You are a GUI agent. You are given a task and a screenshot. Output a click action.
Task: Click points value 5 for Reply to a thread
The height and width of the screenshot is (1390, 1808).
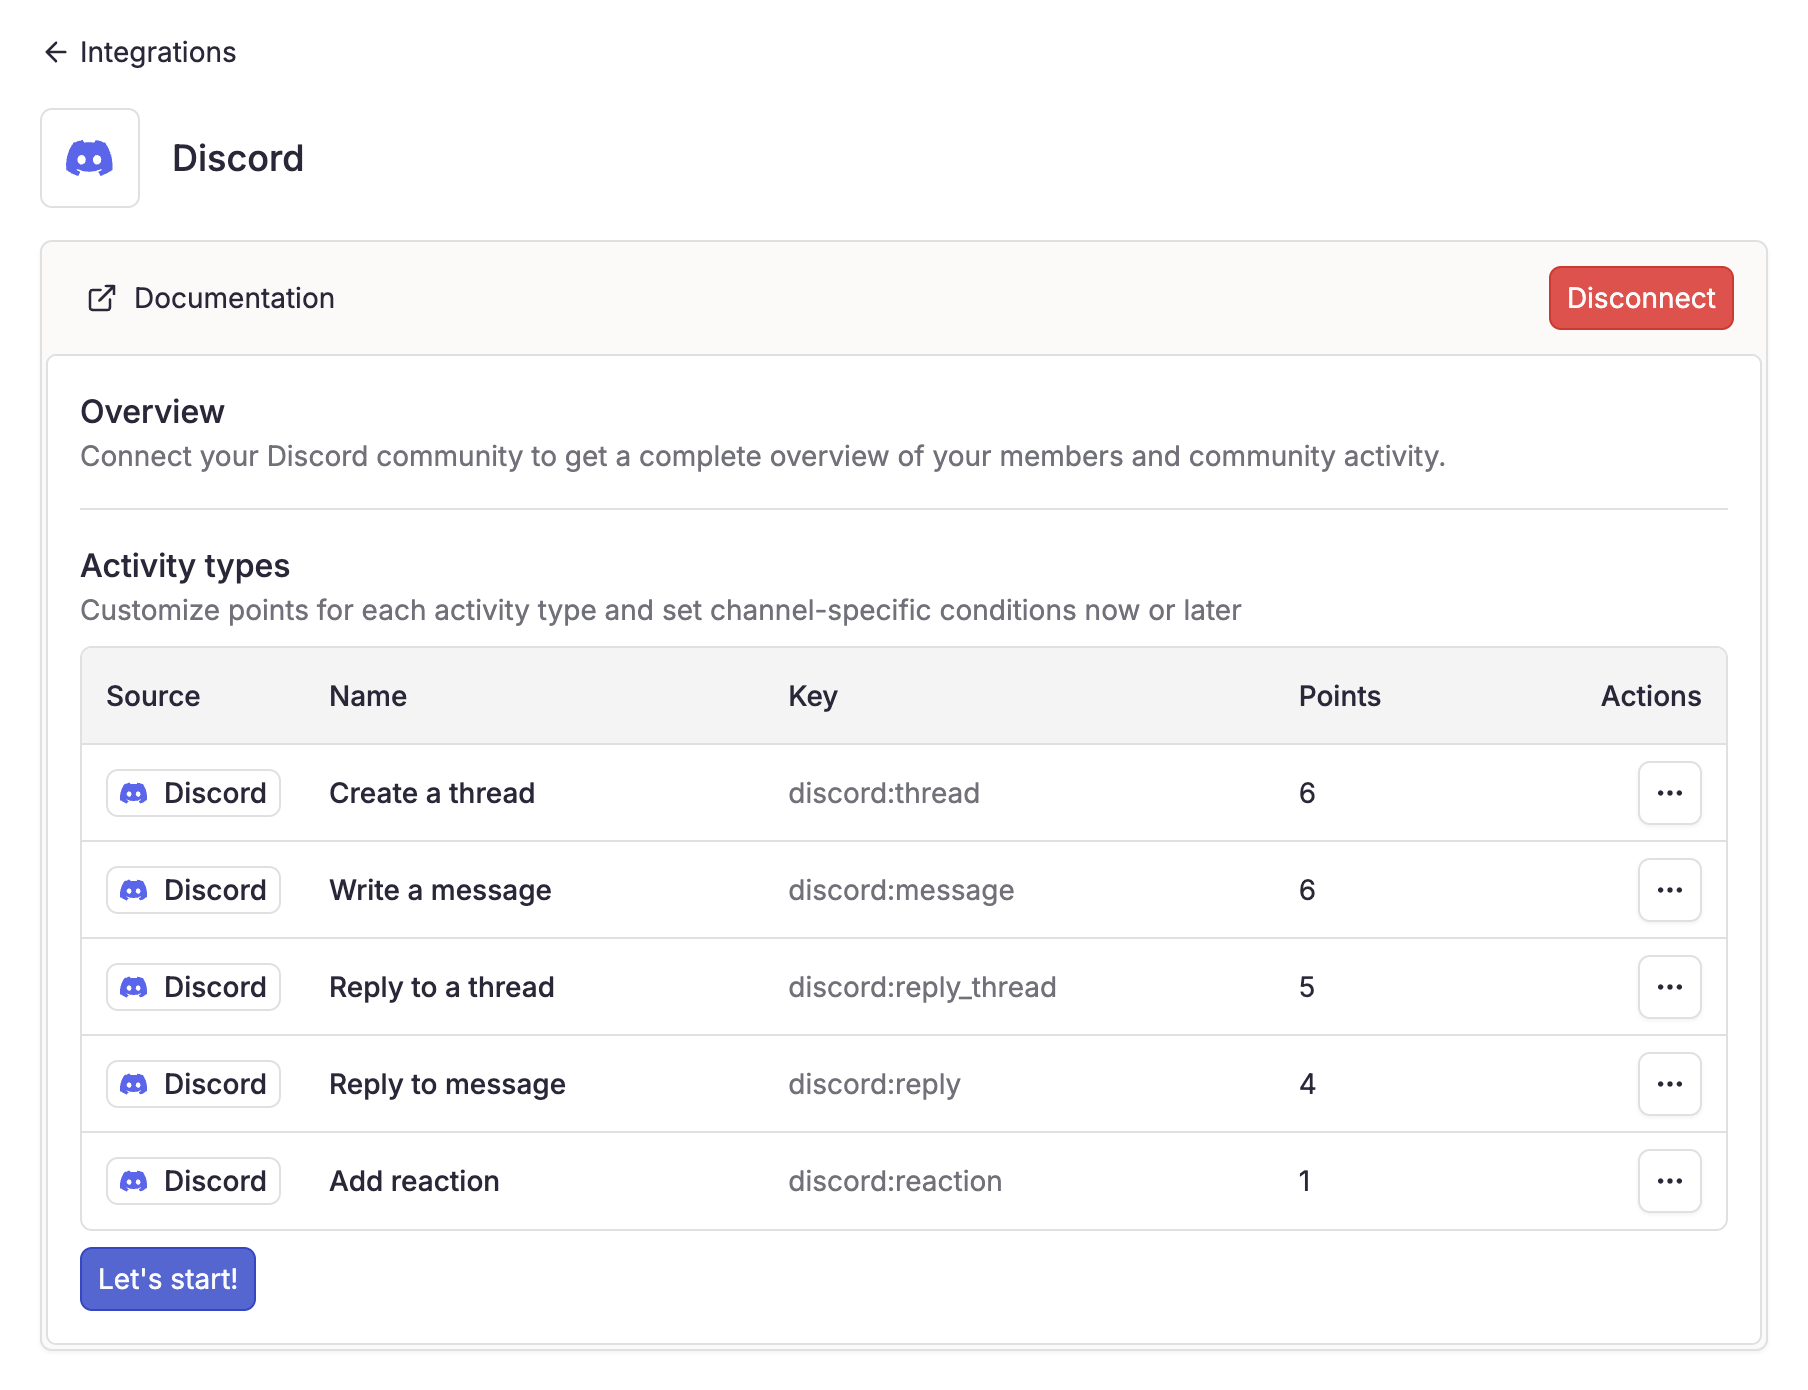tap(1307, 987)
